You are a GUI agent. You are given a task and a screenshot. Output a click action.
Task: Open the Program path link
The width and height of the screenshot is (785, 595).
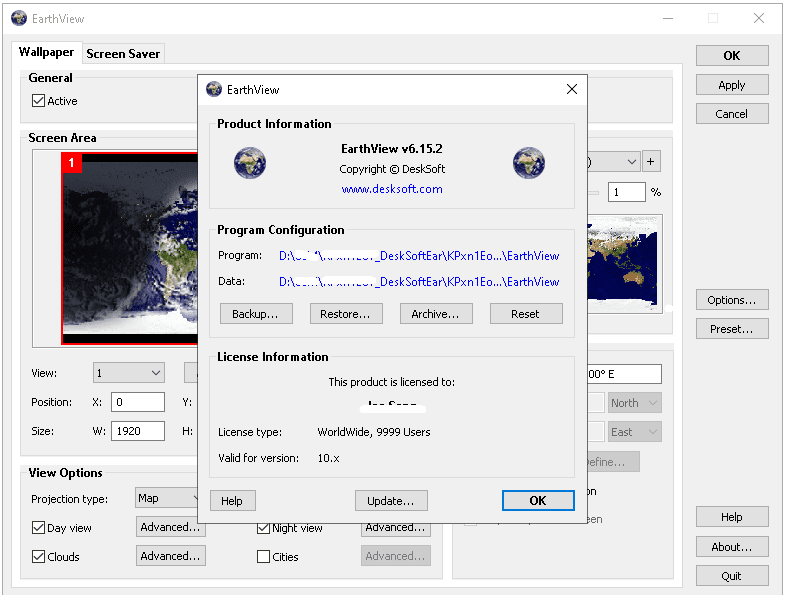point(419,256)
